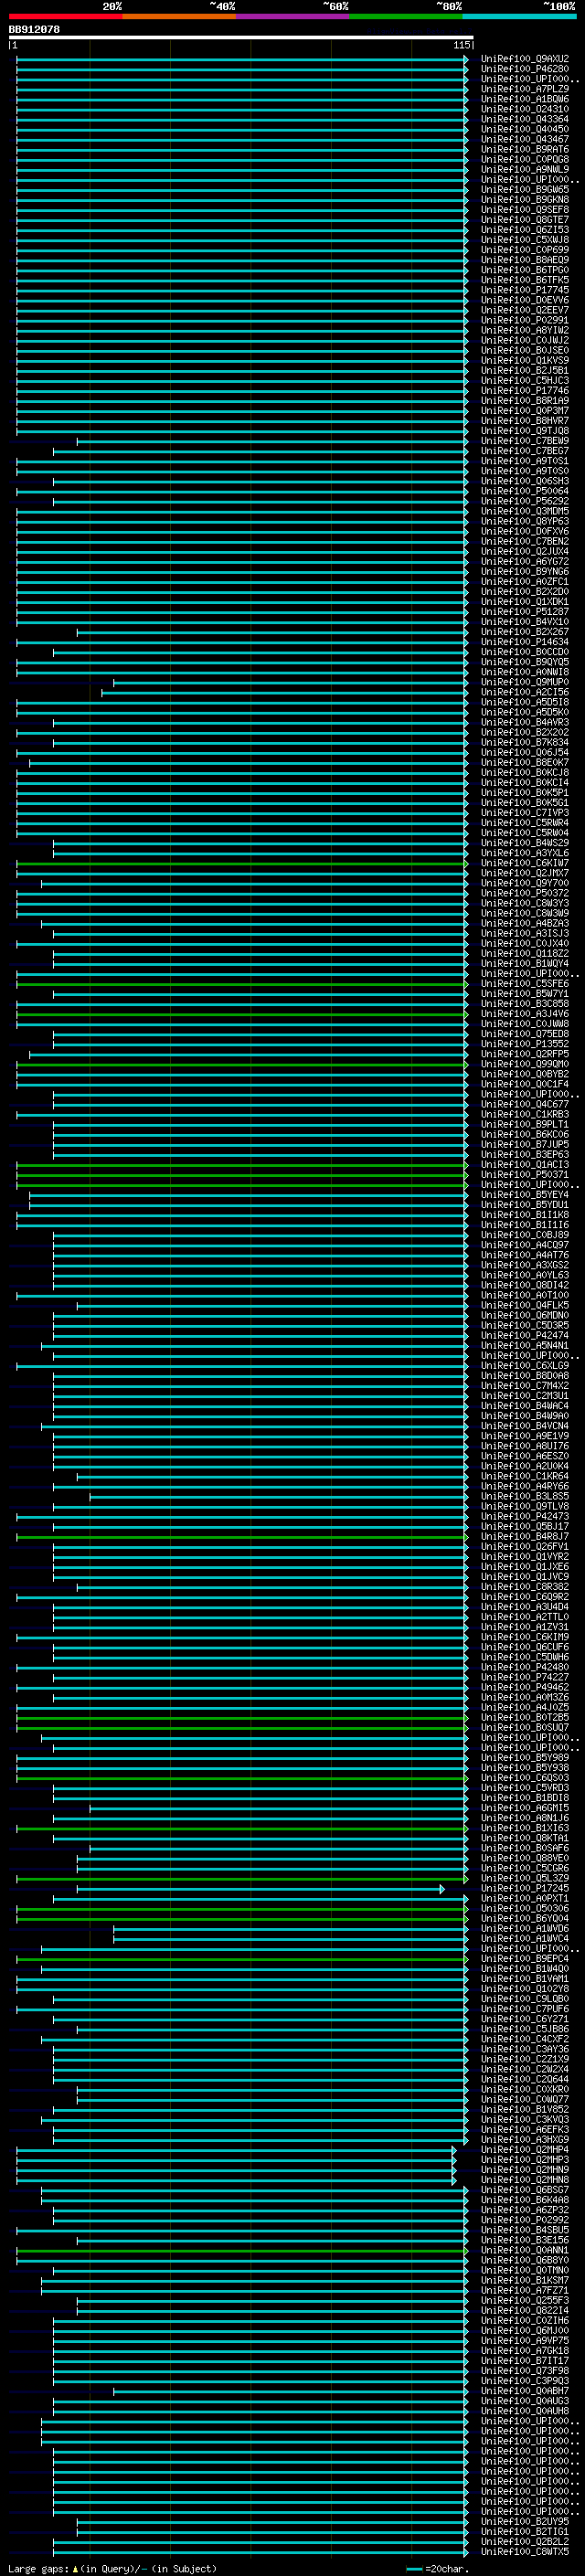Screen dimensions: 585x2576
Task: Click green alignment bar of UniRef100_A3J4V6
Action: (x=242, y=1014)
